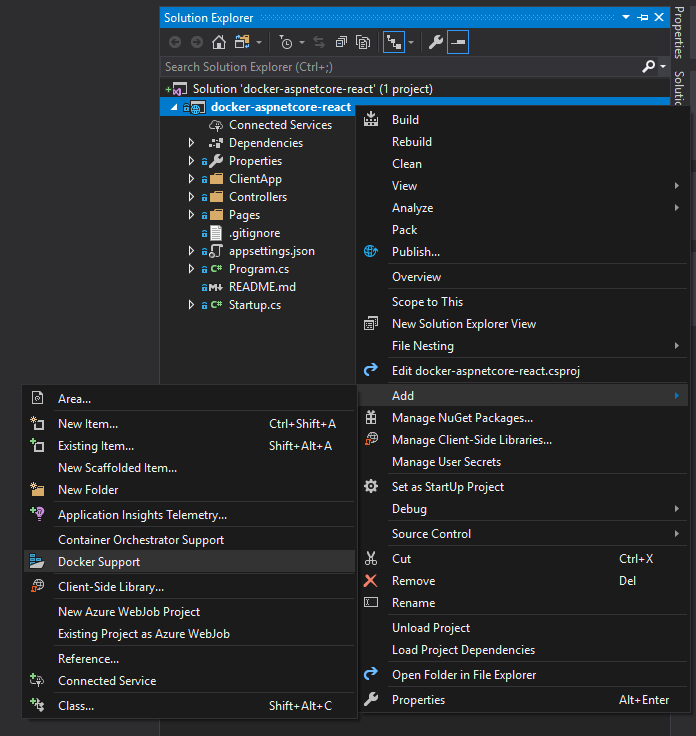
Task: Select the README.md file
Action: [x=262, y=287]
